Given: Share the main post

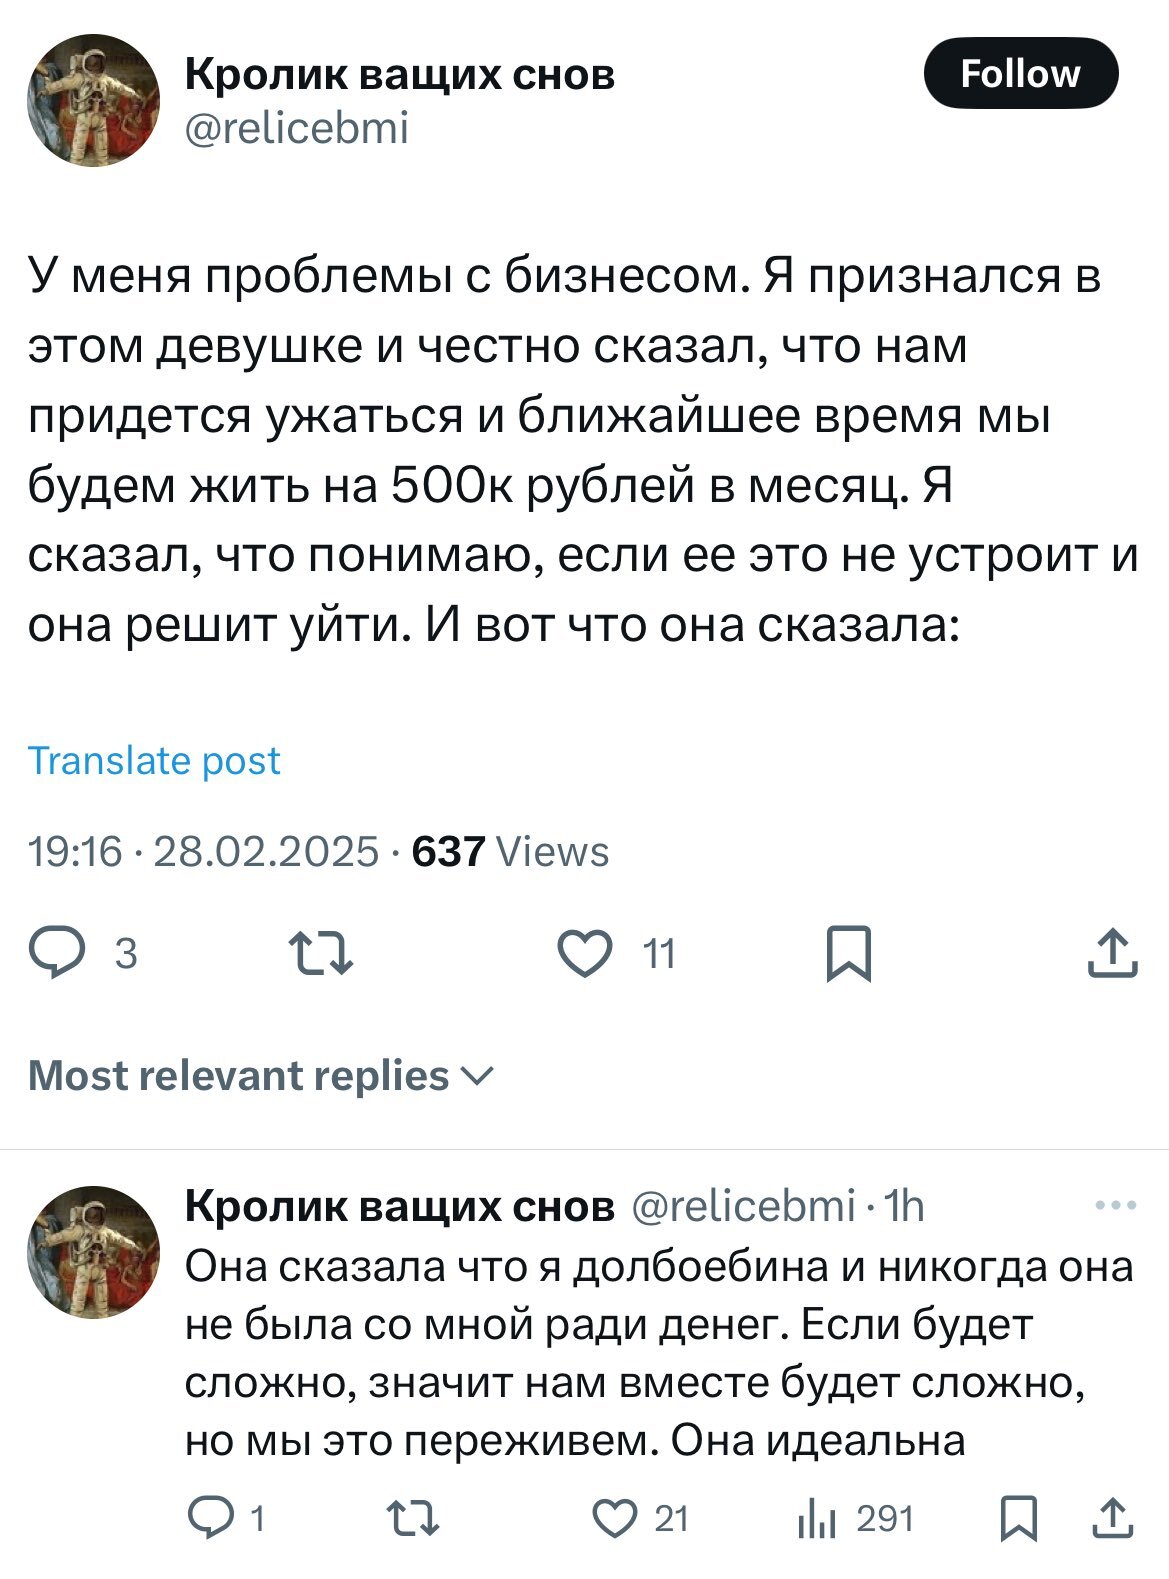Looking at the screenshot, I should tap(1112, 953).
